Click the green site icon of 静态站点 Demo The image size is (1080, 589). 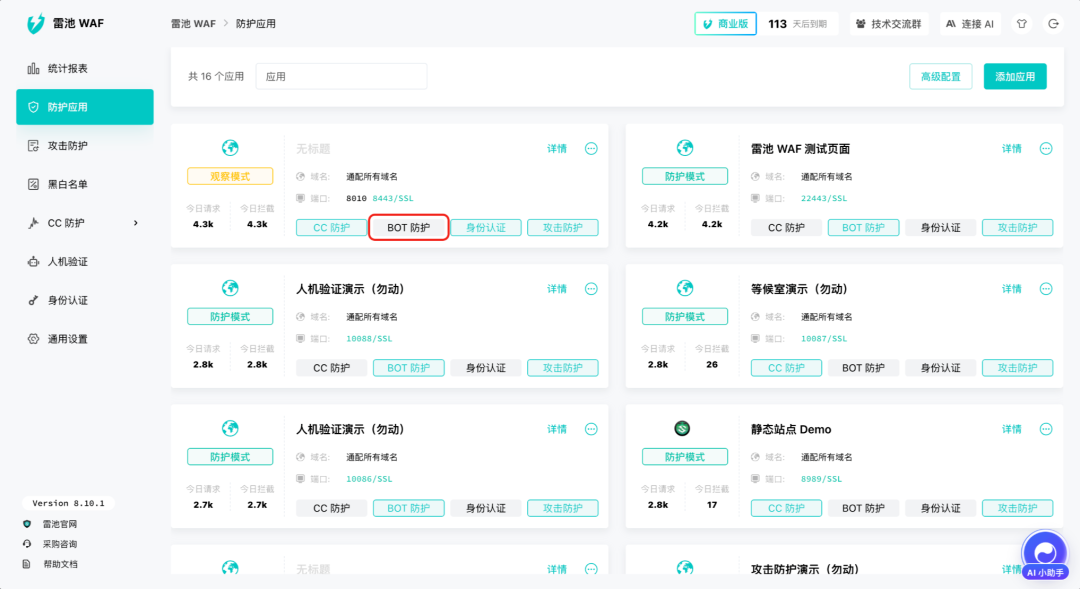pos(682,428)
